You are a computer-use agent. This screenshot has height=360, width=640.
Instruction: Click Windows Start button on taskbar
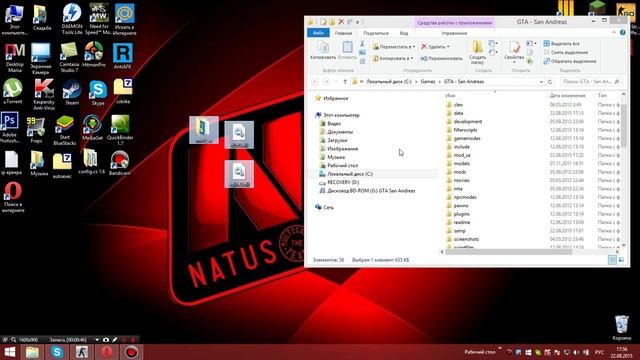pyautogui.click(x=9, y=352)
